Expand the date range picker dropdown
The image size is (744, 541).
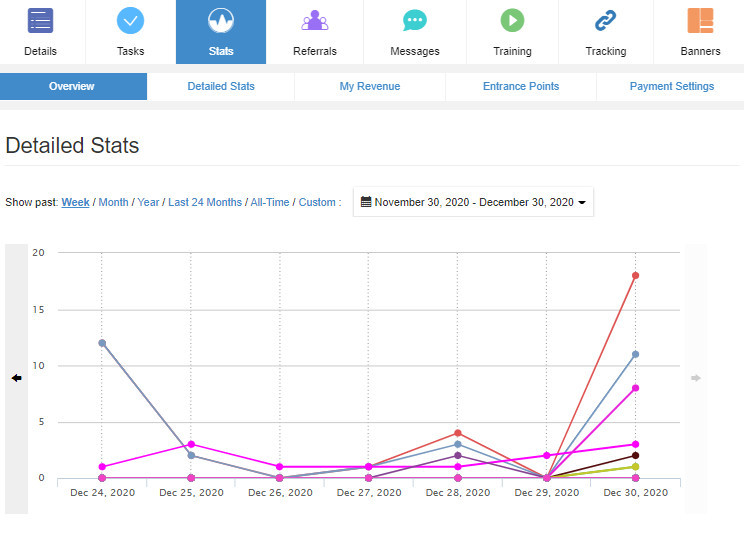[473, 202]
